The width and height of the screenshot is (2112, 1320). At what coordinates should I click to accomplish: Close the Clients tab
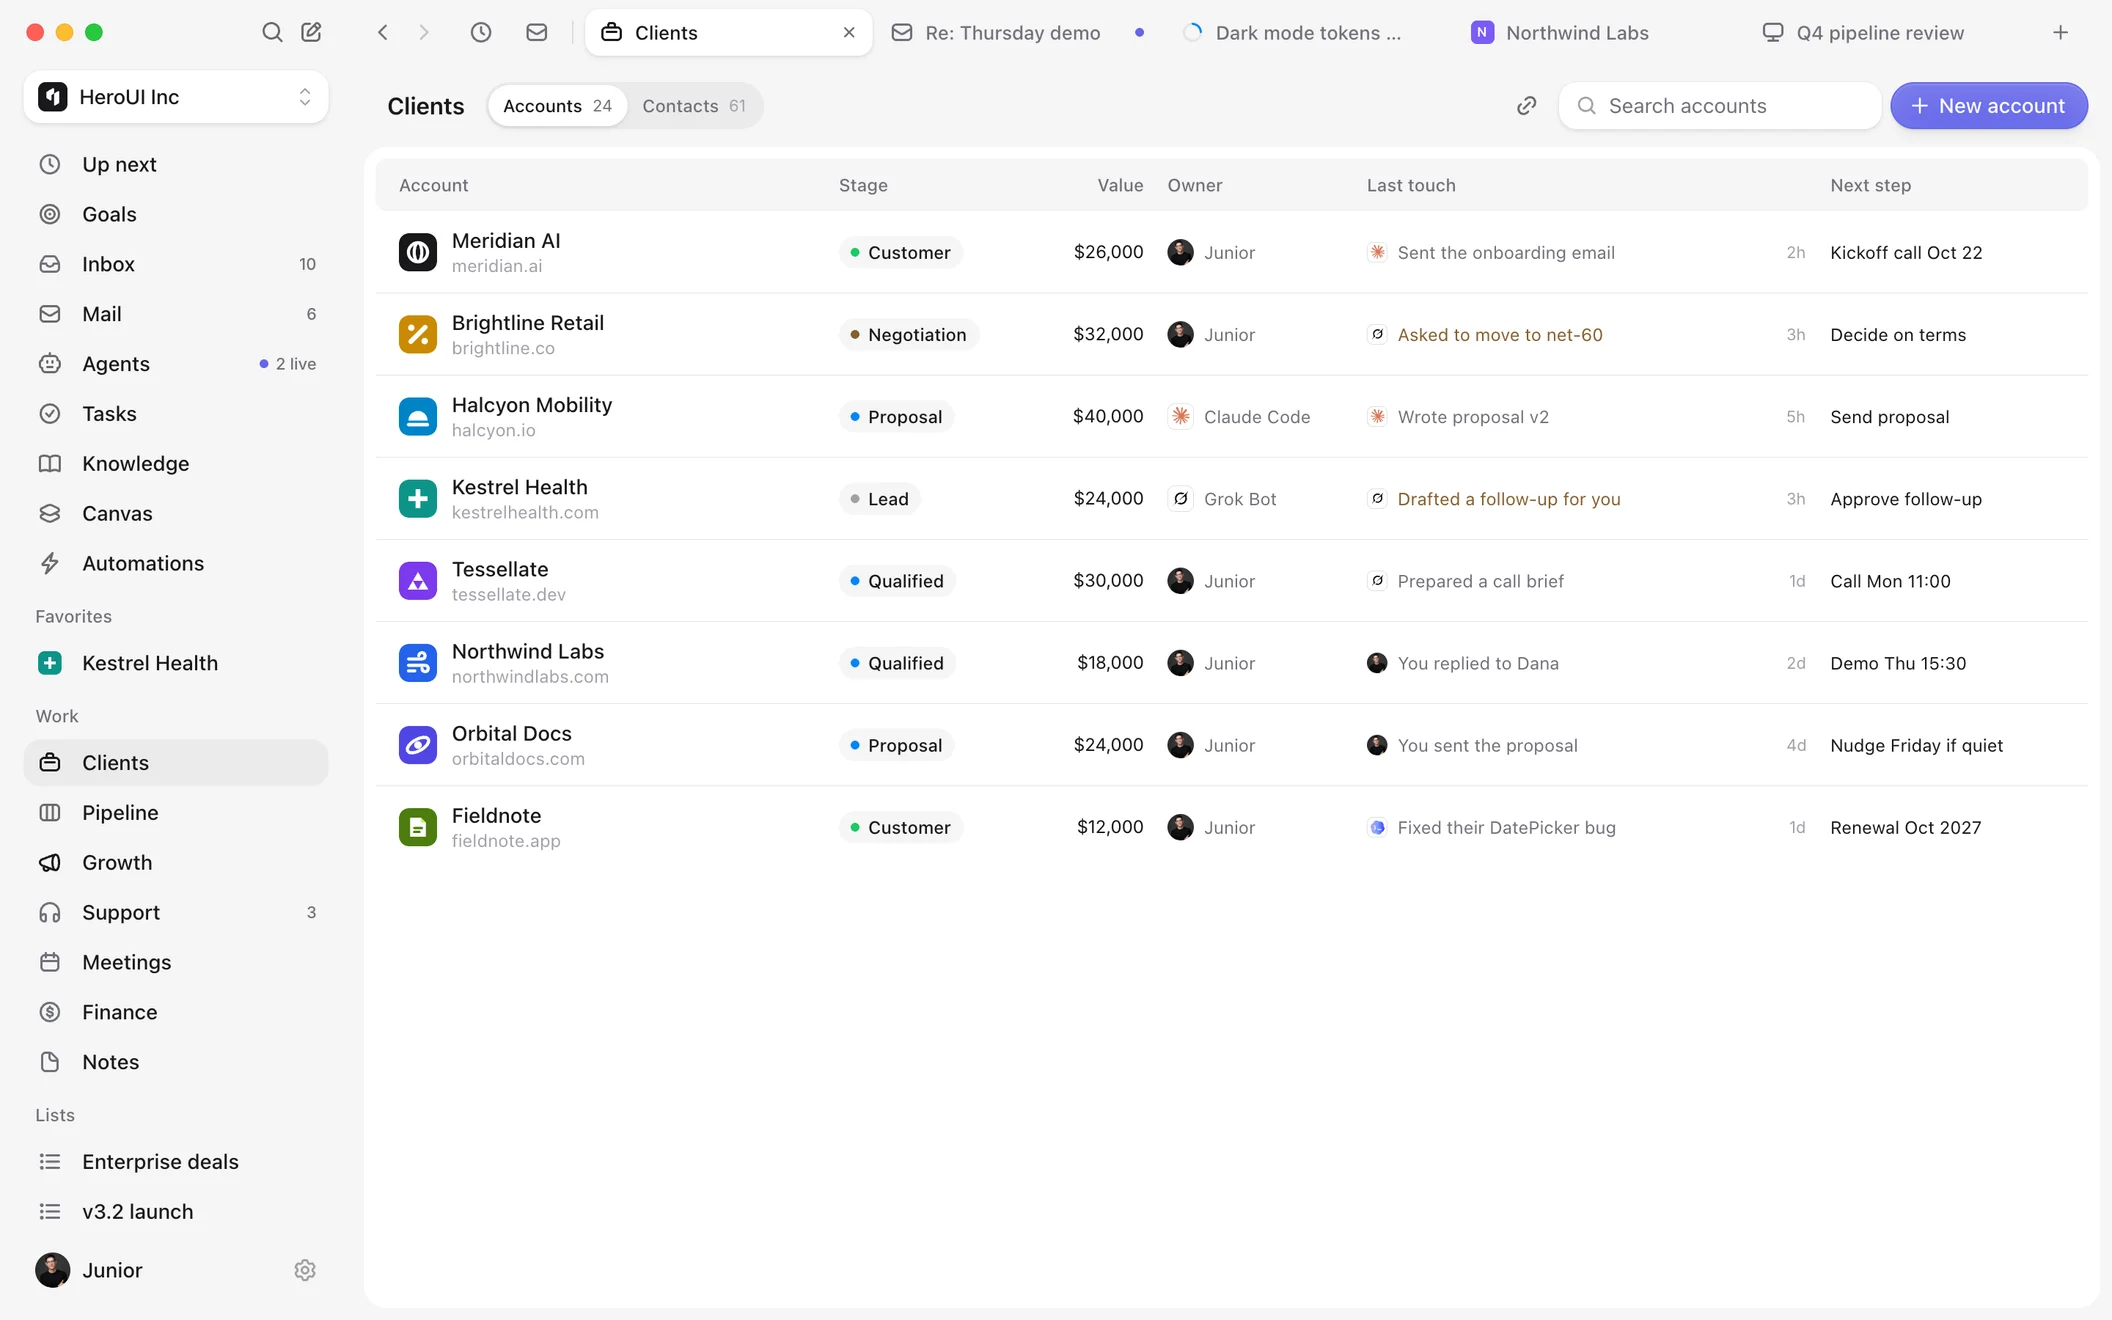849,32
